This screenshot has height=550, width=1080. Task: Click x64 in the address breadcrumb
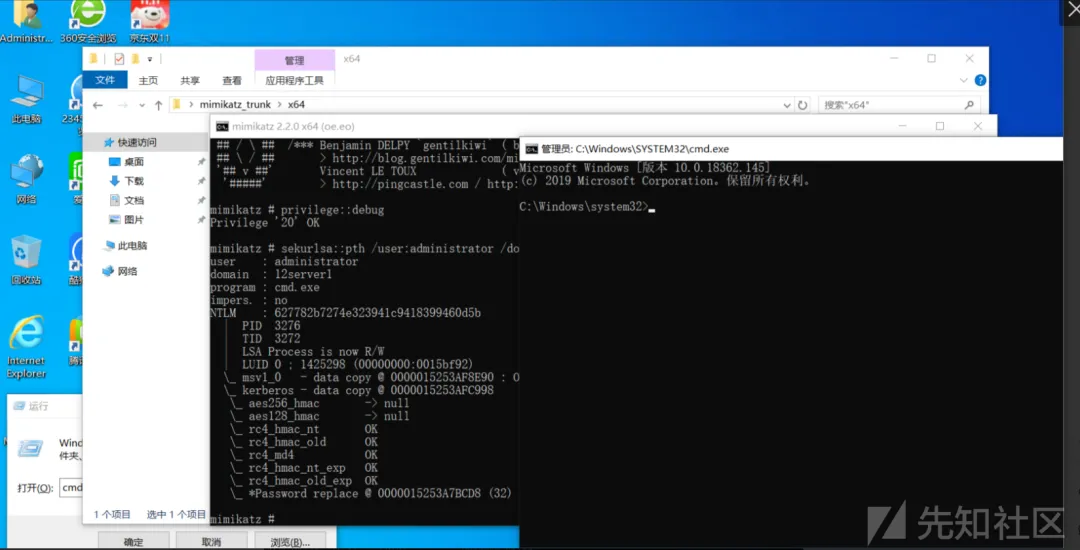(296, 105)
